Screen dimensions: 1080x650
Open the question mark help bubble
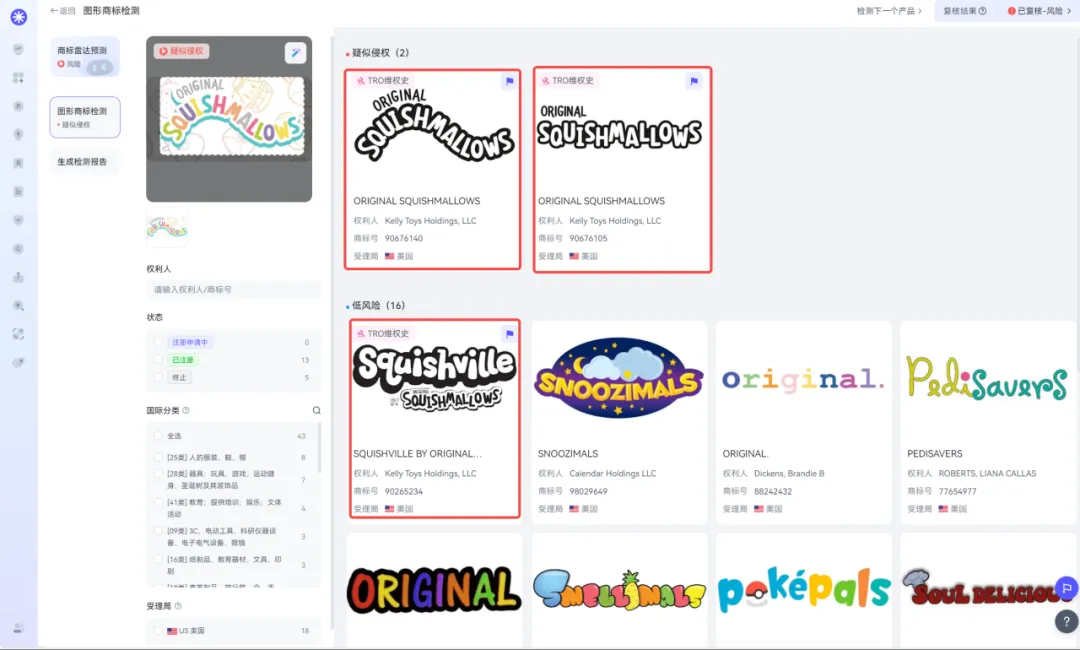coord(1066,620)
